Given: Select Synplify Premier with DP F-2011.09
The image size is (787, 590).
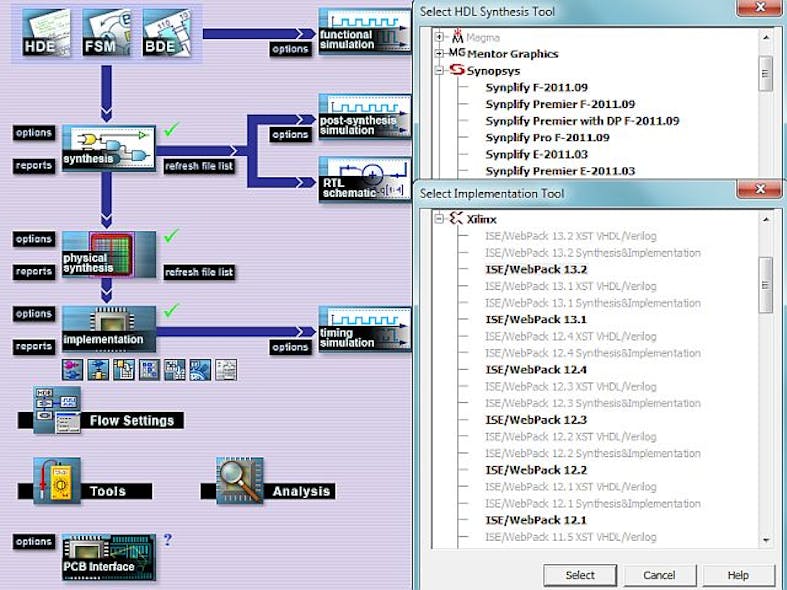Looking at the screenshot, I should pyautogui.click(x=582, y=121).
